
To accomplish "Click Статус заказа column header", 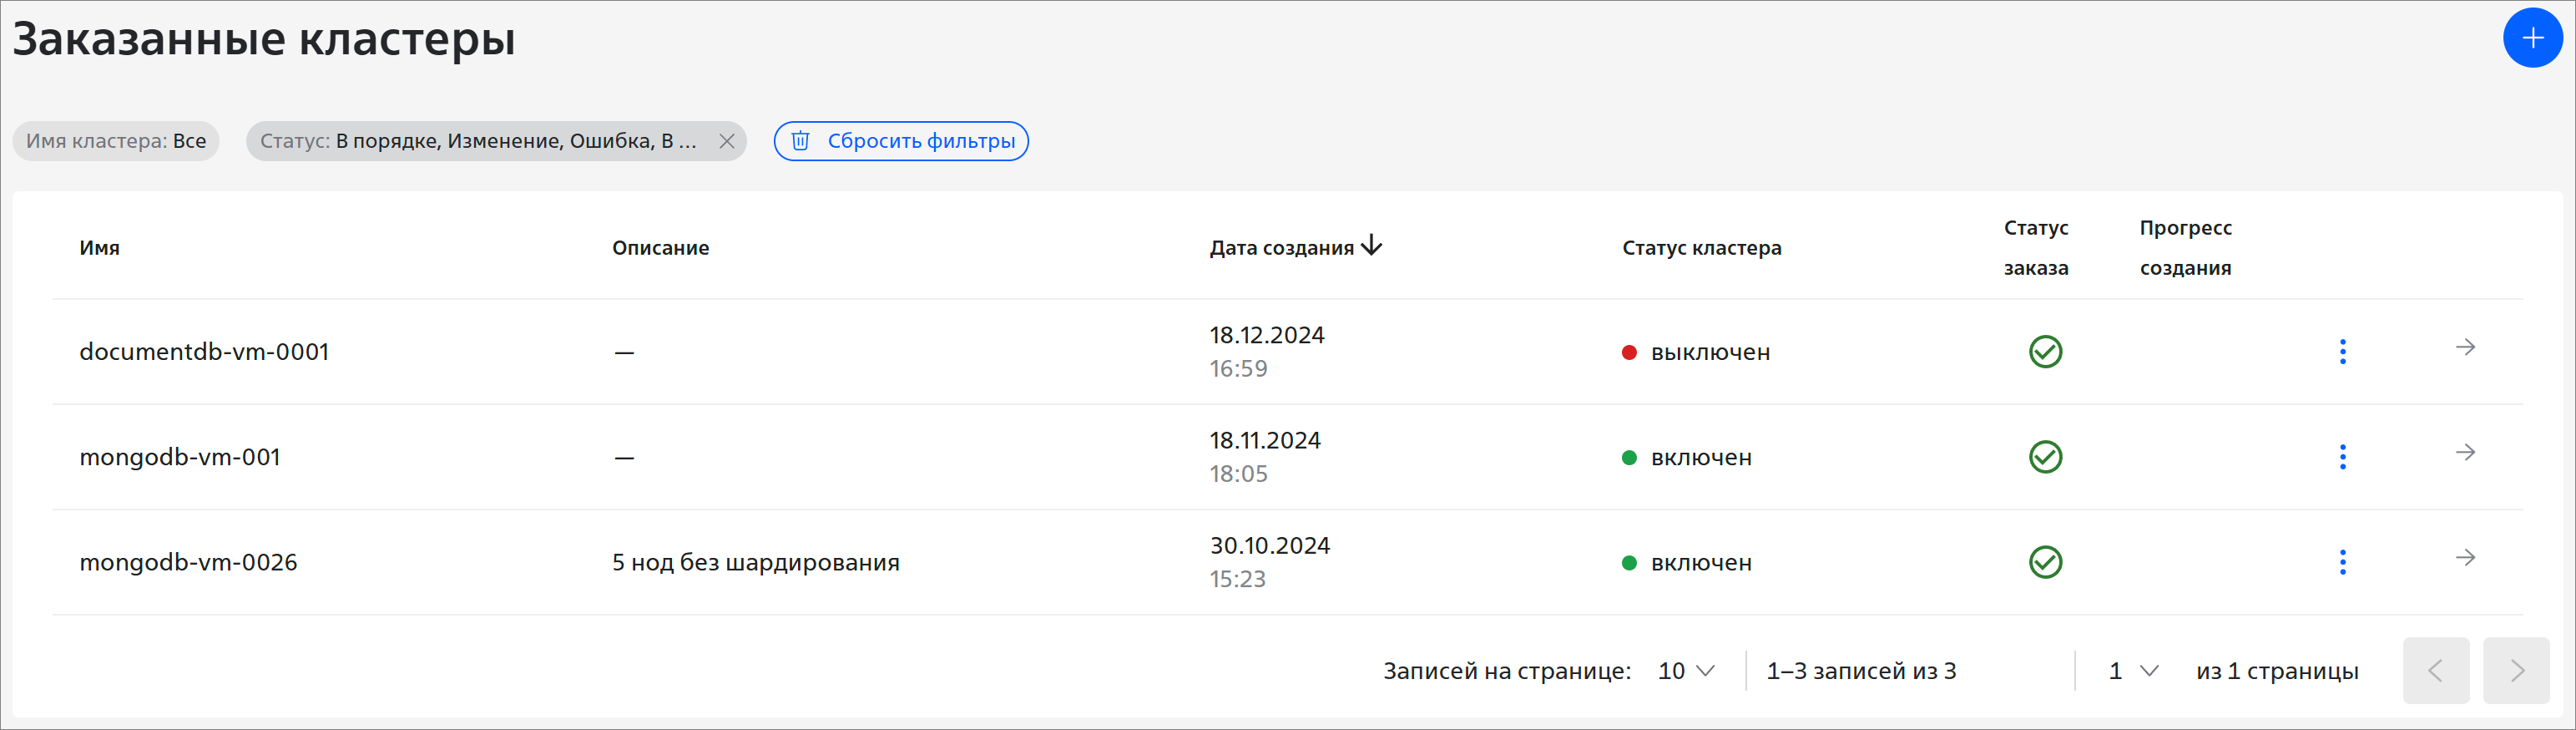I will click(x=2036, y=248).
